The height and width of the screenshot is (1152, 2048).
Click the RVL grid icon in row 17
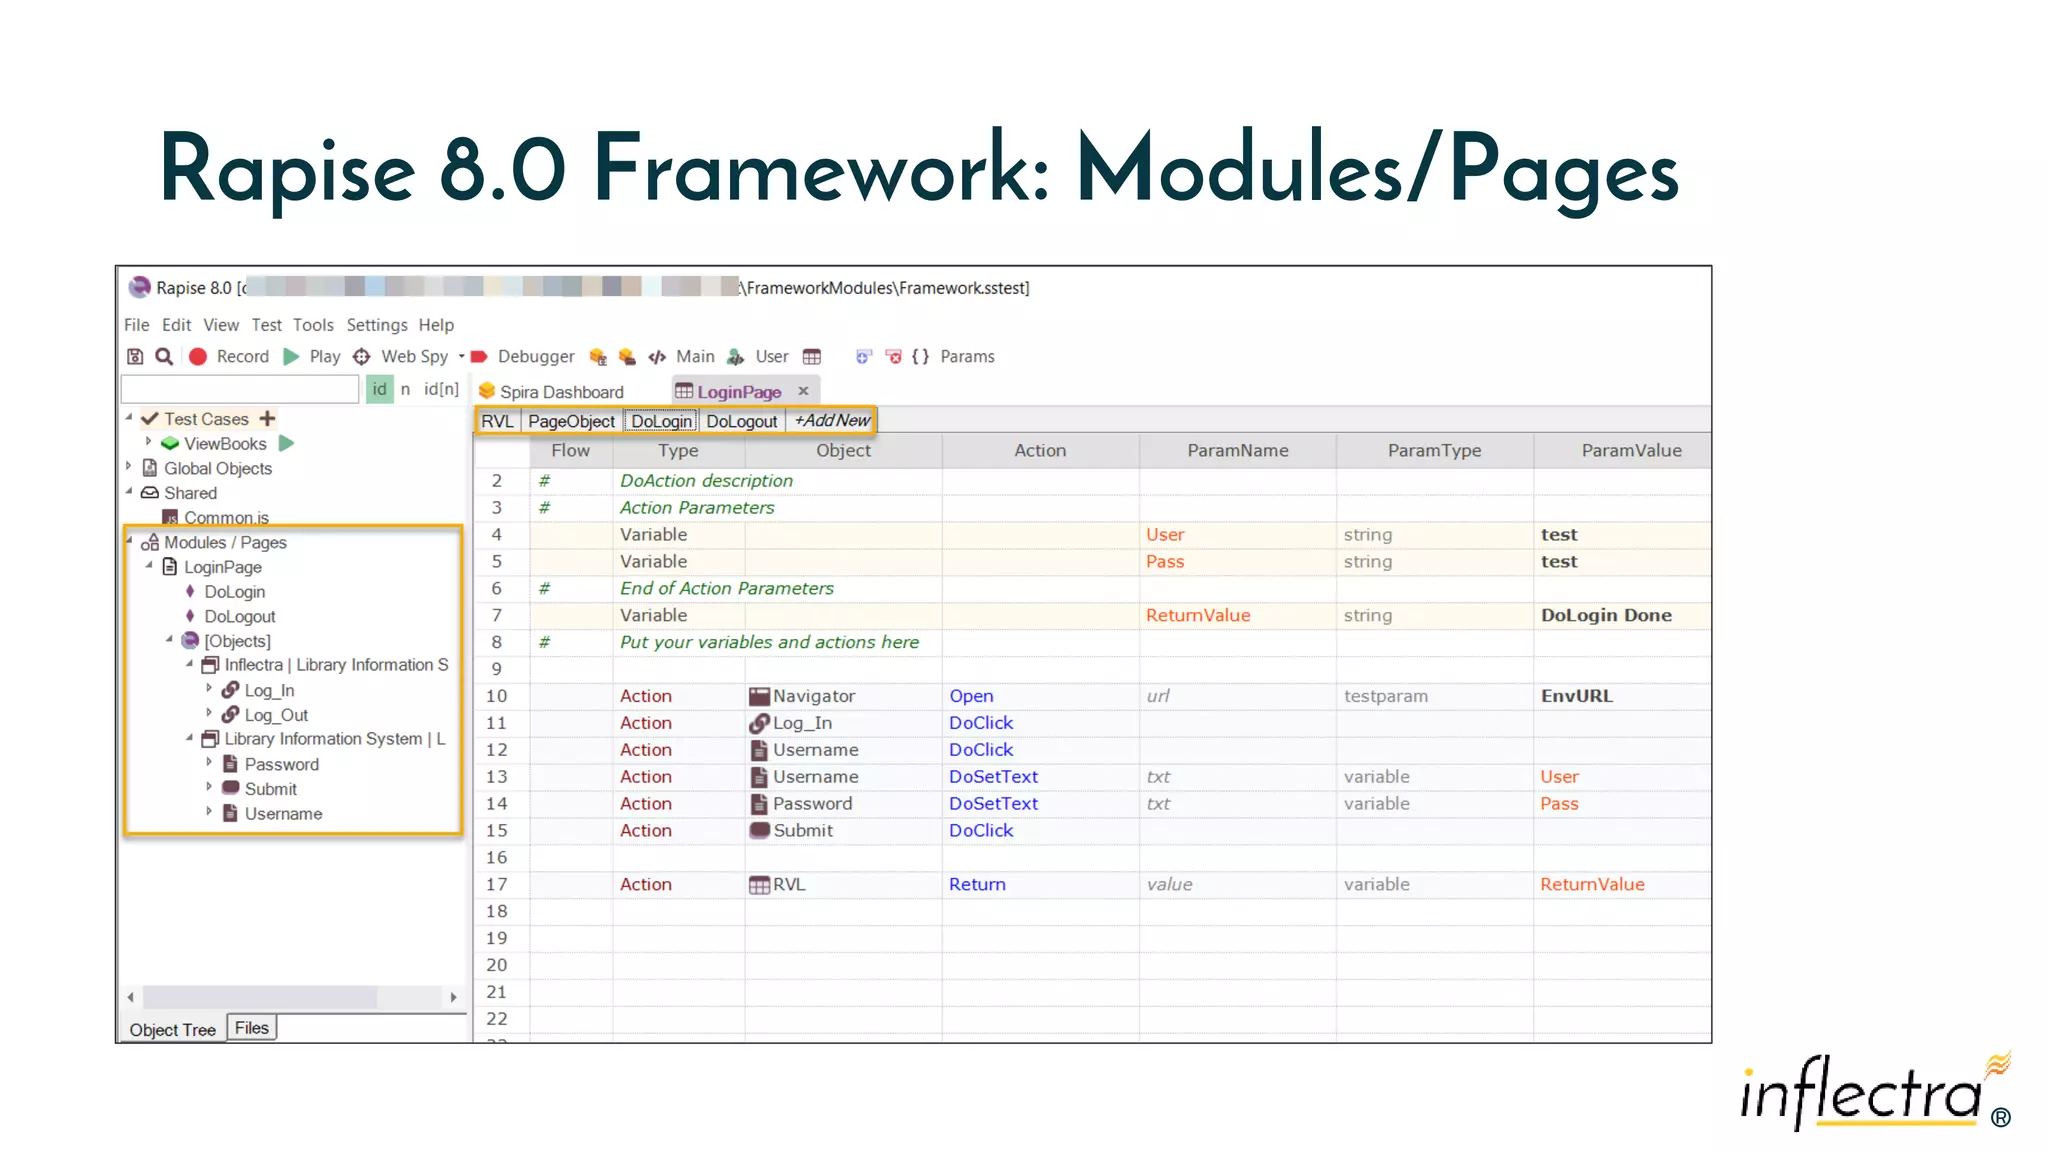coord(759,884)
